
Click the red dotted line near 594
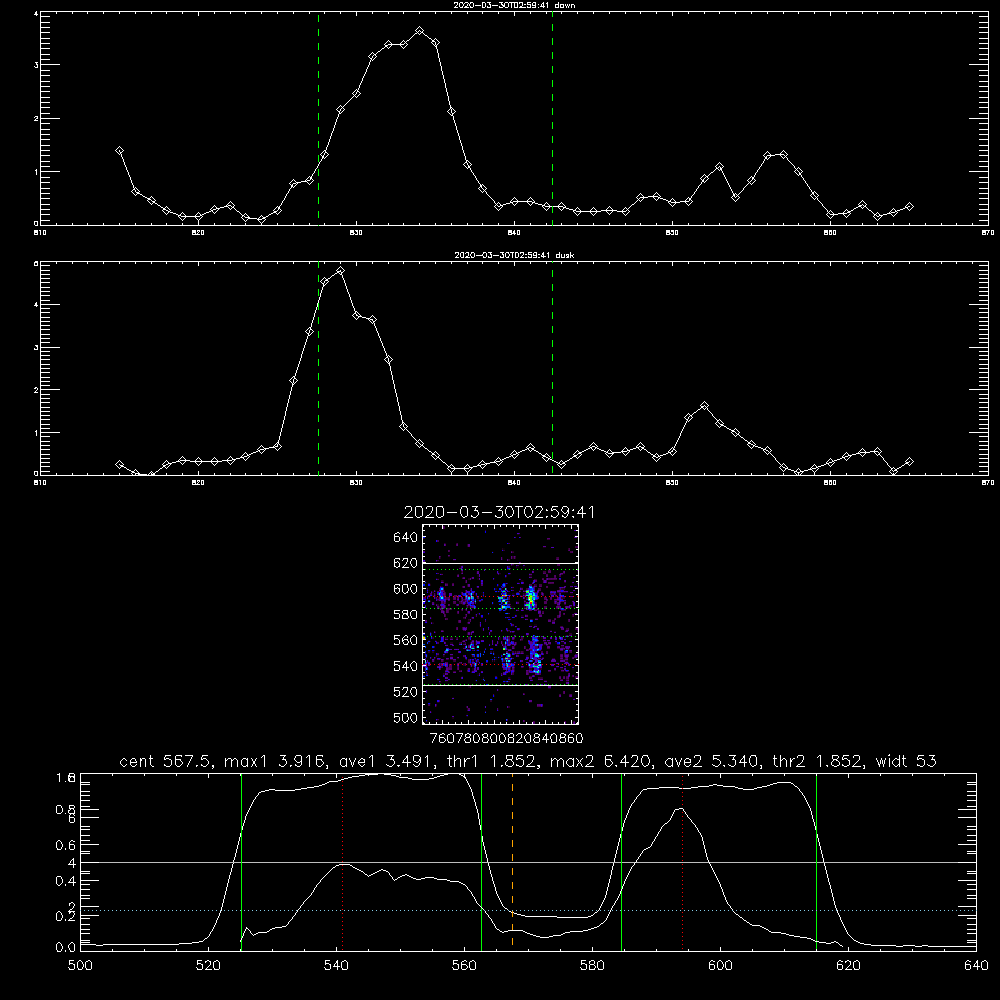tap(682, 861)
